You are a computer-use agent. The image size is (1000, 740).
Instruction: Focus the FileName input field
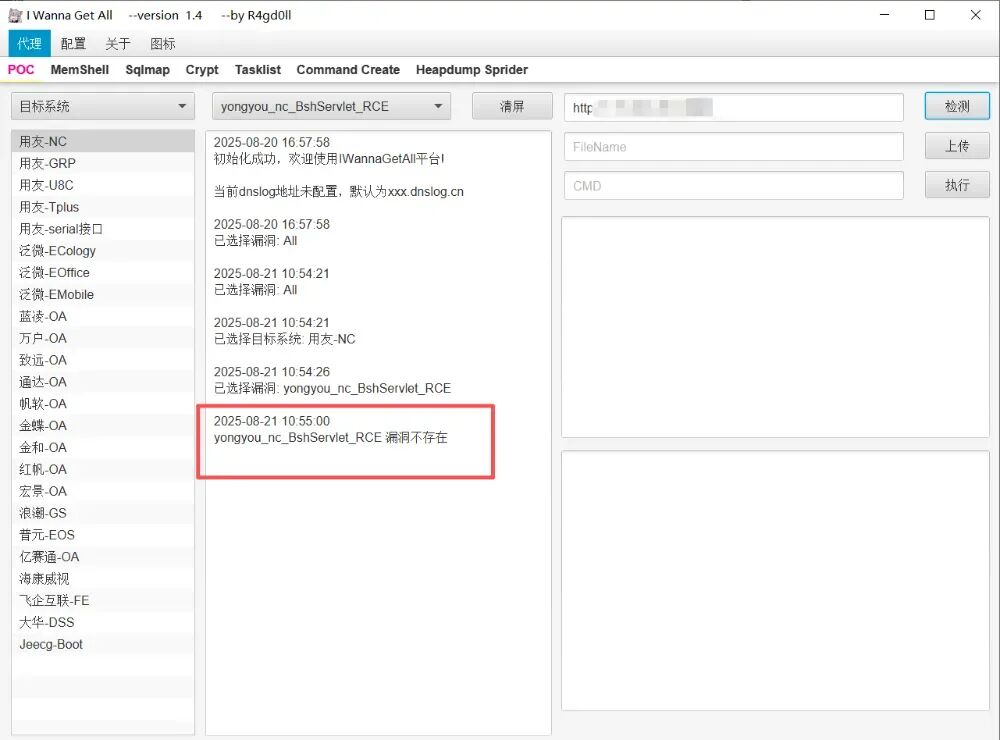click(733, 147)
